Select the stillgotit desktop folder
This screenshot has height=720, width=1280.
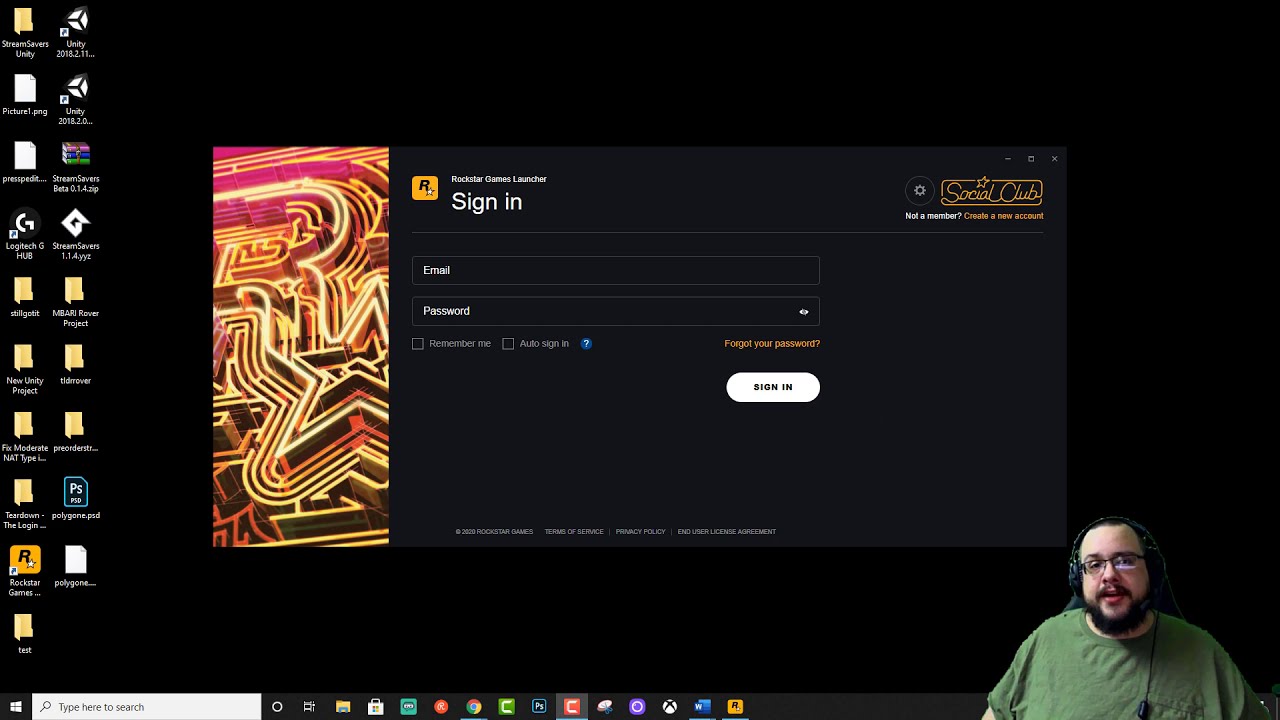(x=25, y=298)
